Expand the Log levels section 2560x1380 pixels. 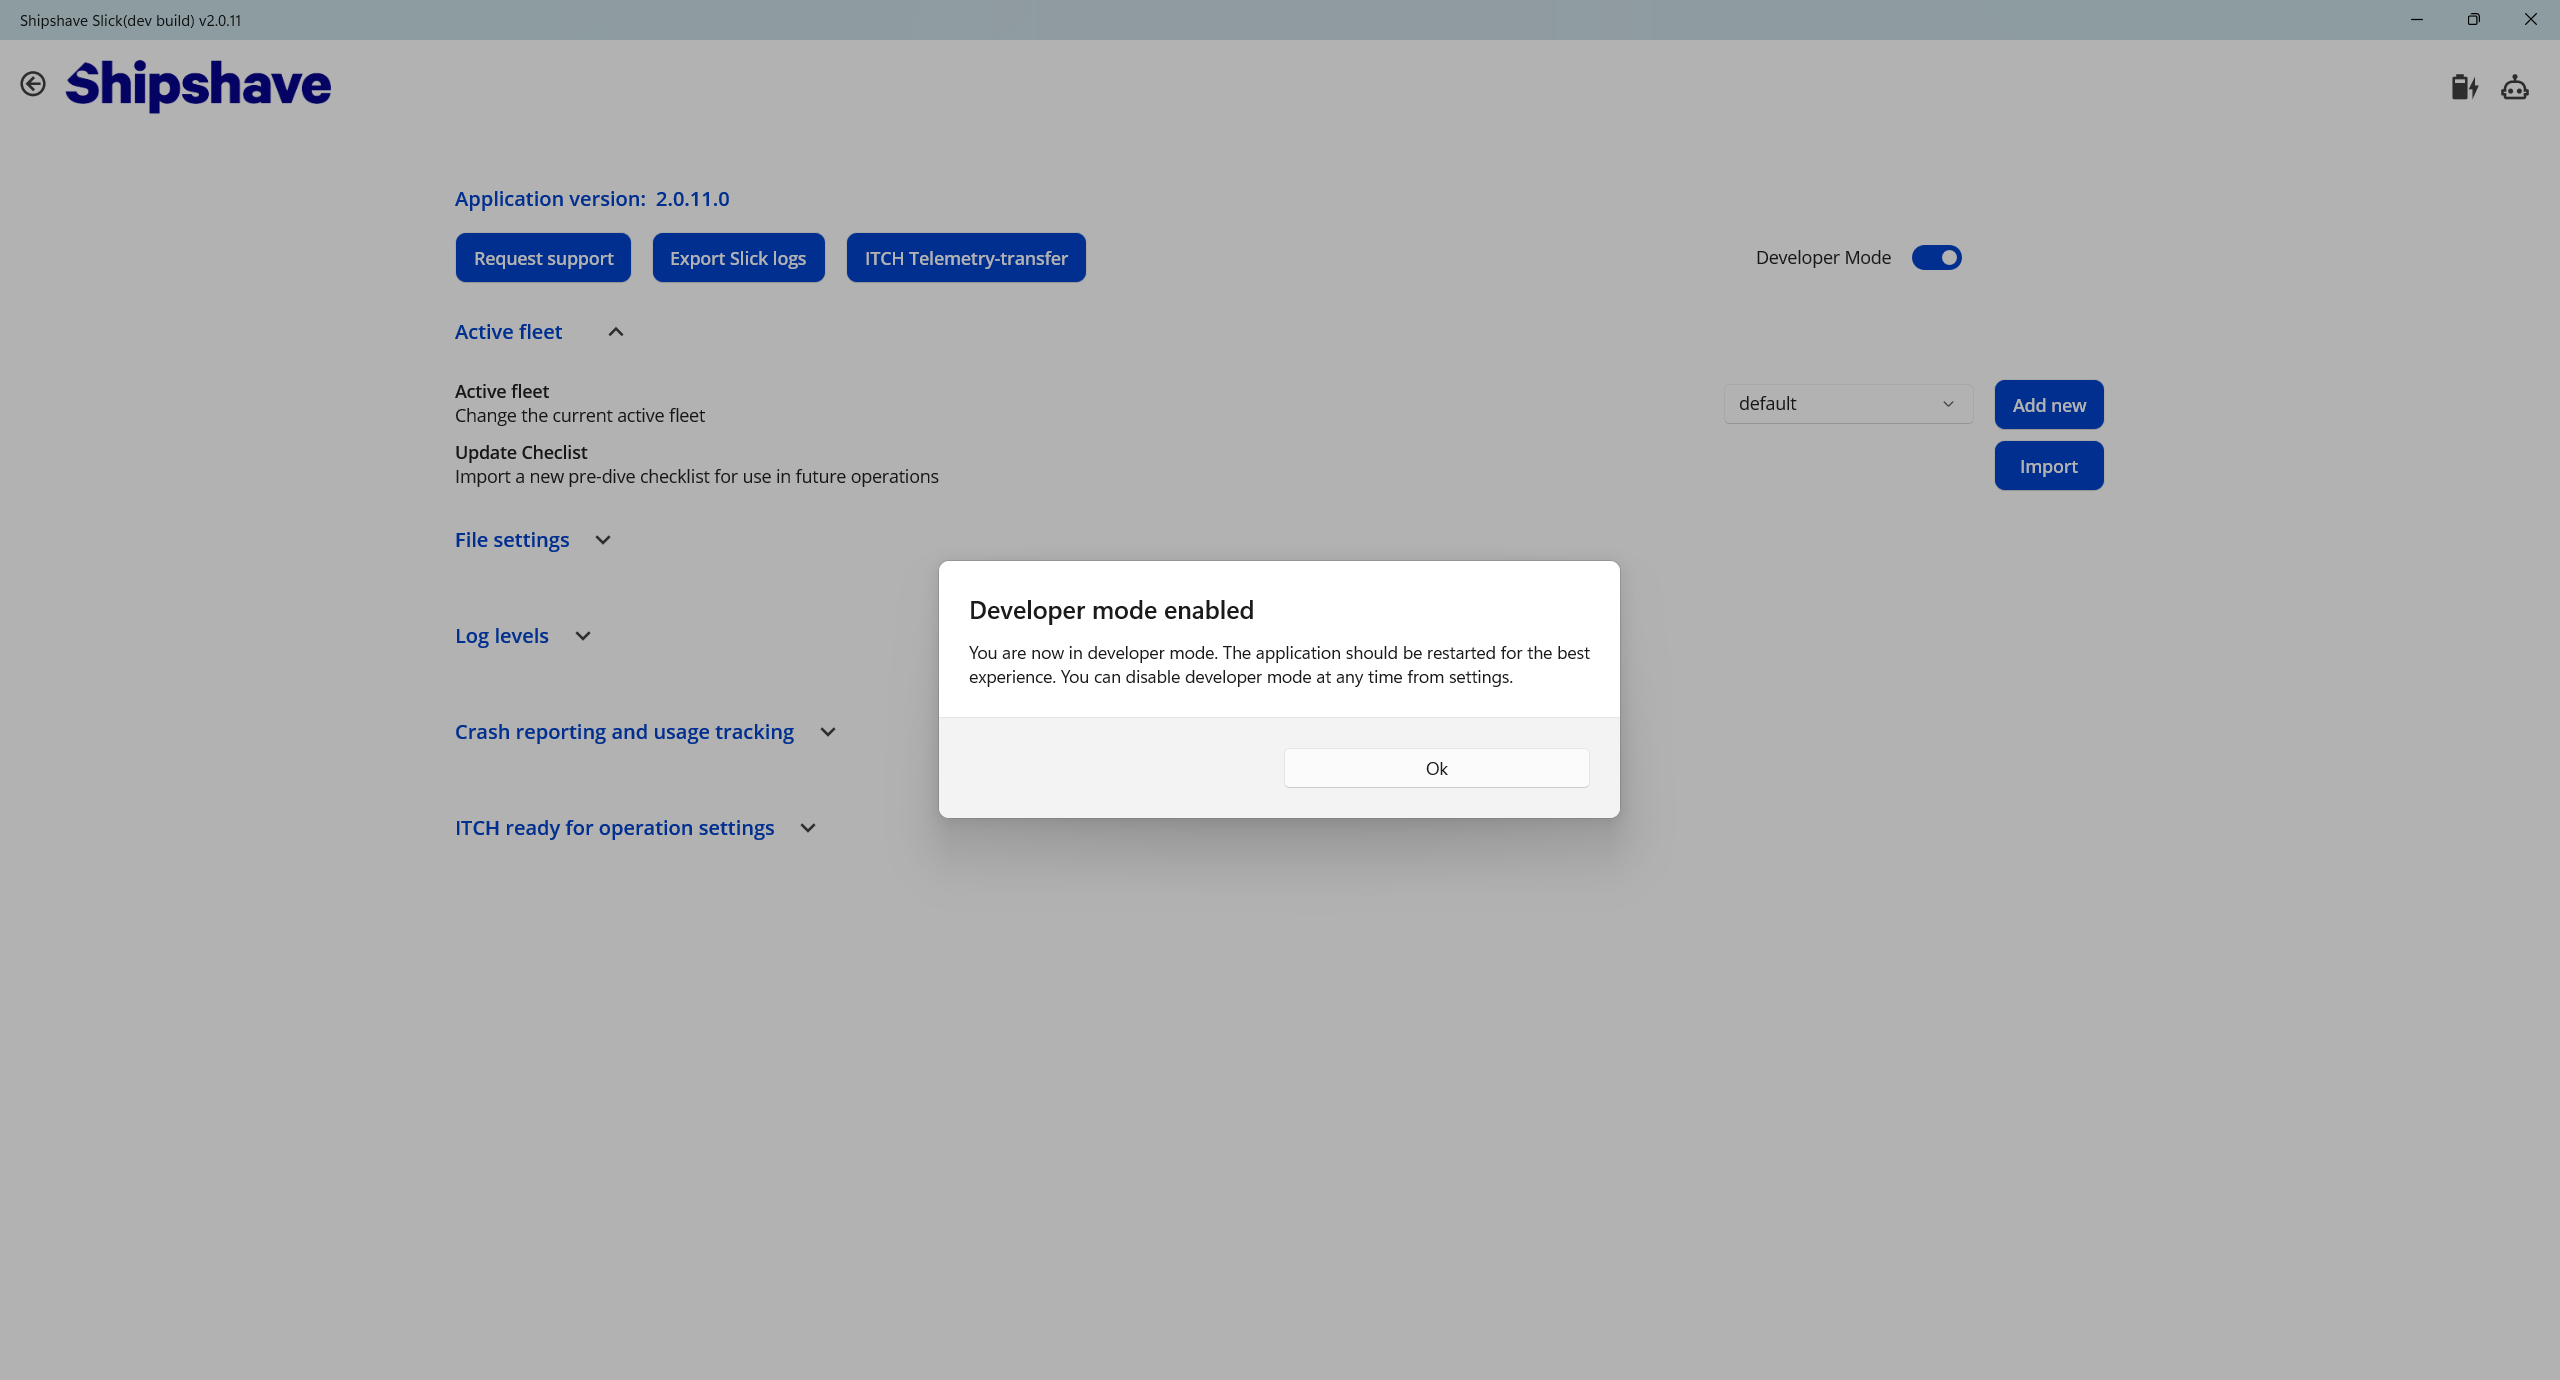[x=583, y=636]
